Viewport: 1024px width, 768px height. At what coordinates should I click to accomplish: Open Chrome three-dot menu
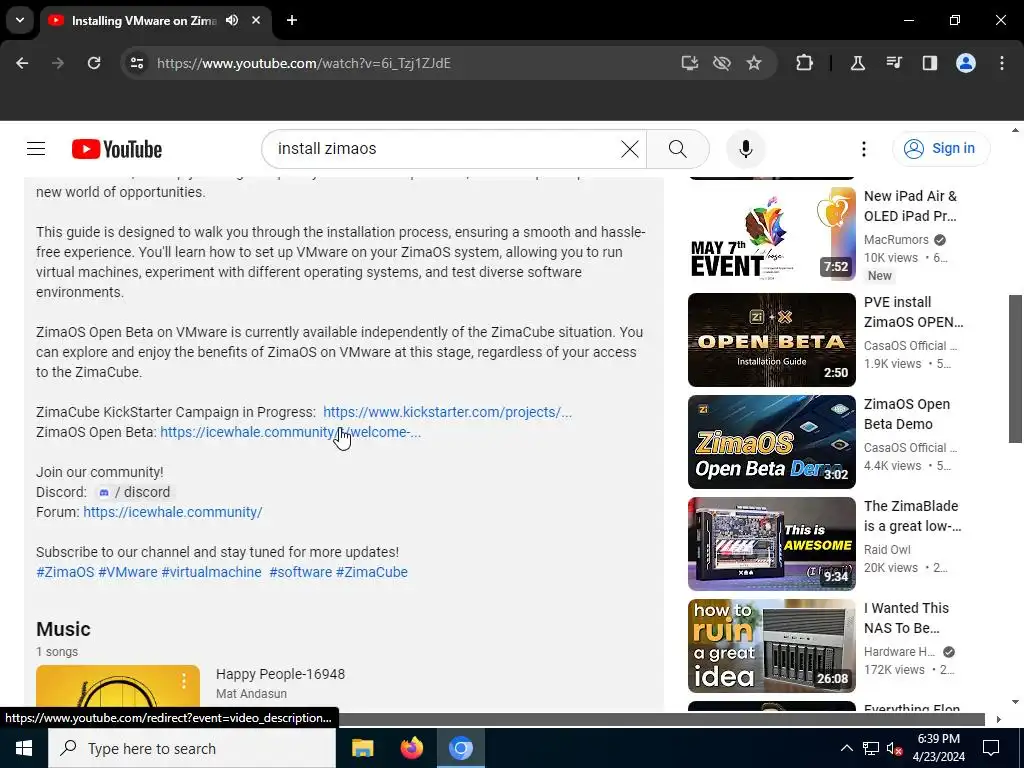[x=1002, y=63]
